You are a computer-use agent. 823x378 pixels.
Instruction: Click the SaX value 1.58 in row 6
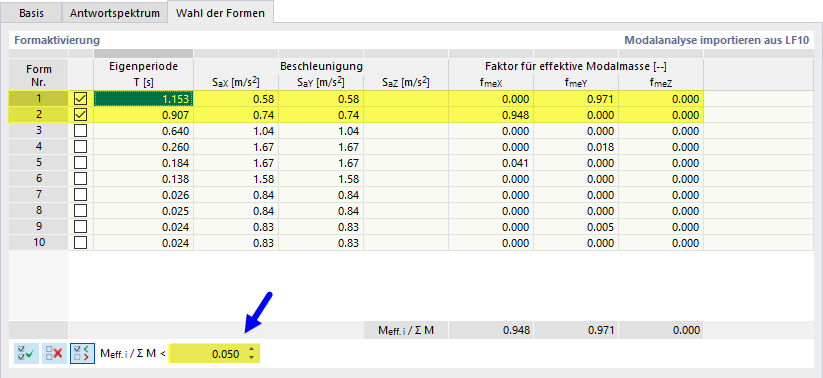click(x=236, y=178)
